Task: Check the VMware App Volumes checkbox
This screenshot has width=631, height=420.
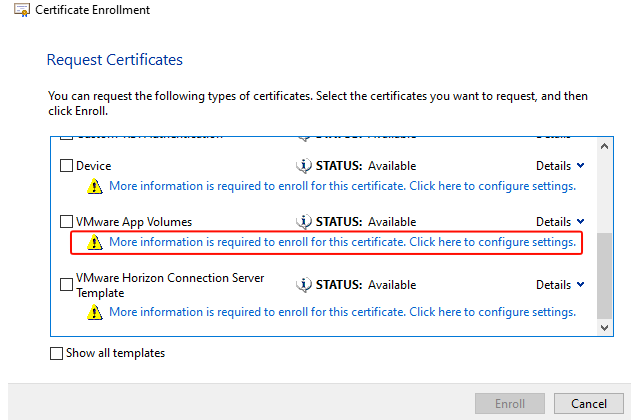Action: pos(66,221)
